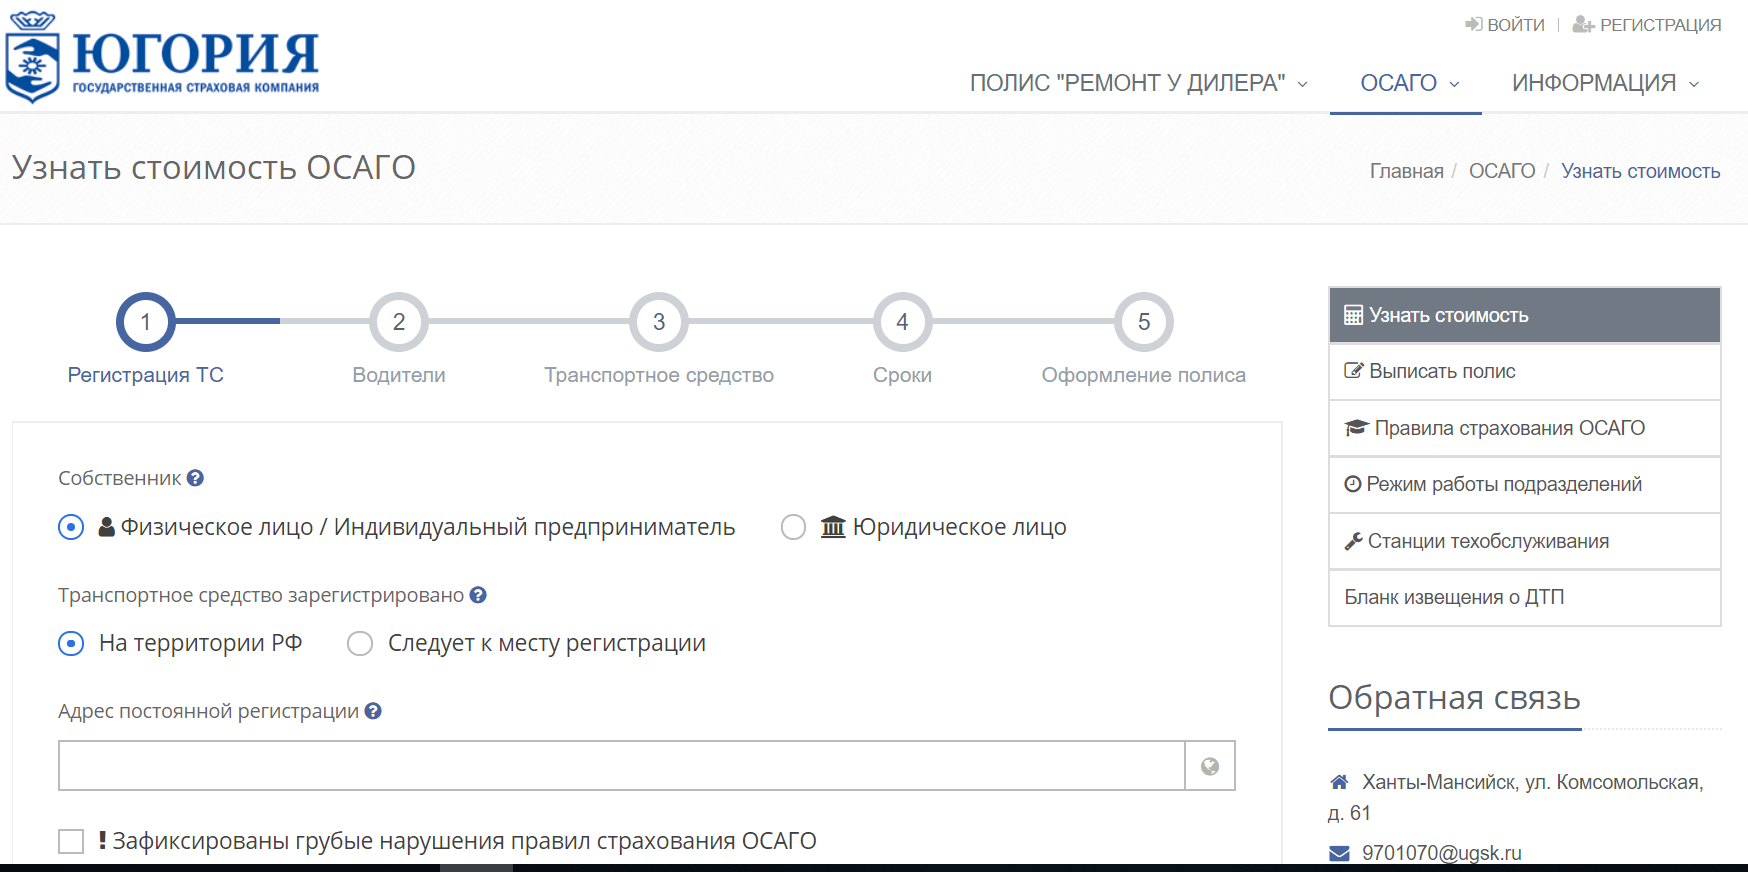Choose Следует к месту регистрации radio
Image resolution: width=1748 pixels, height=872 pixels.
[x=360, y=643]
